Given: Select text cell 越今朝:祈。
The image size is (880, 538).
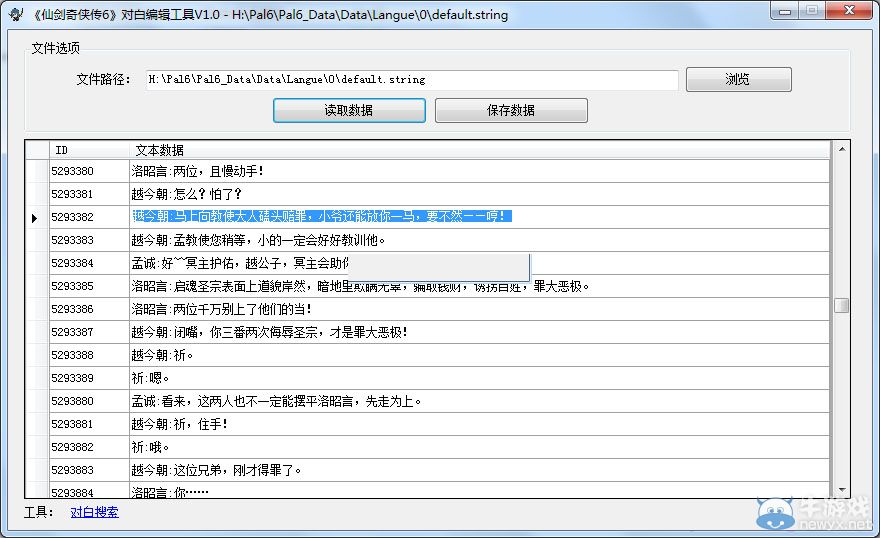Looking at the screenshot, I should point(479,355).
